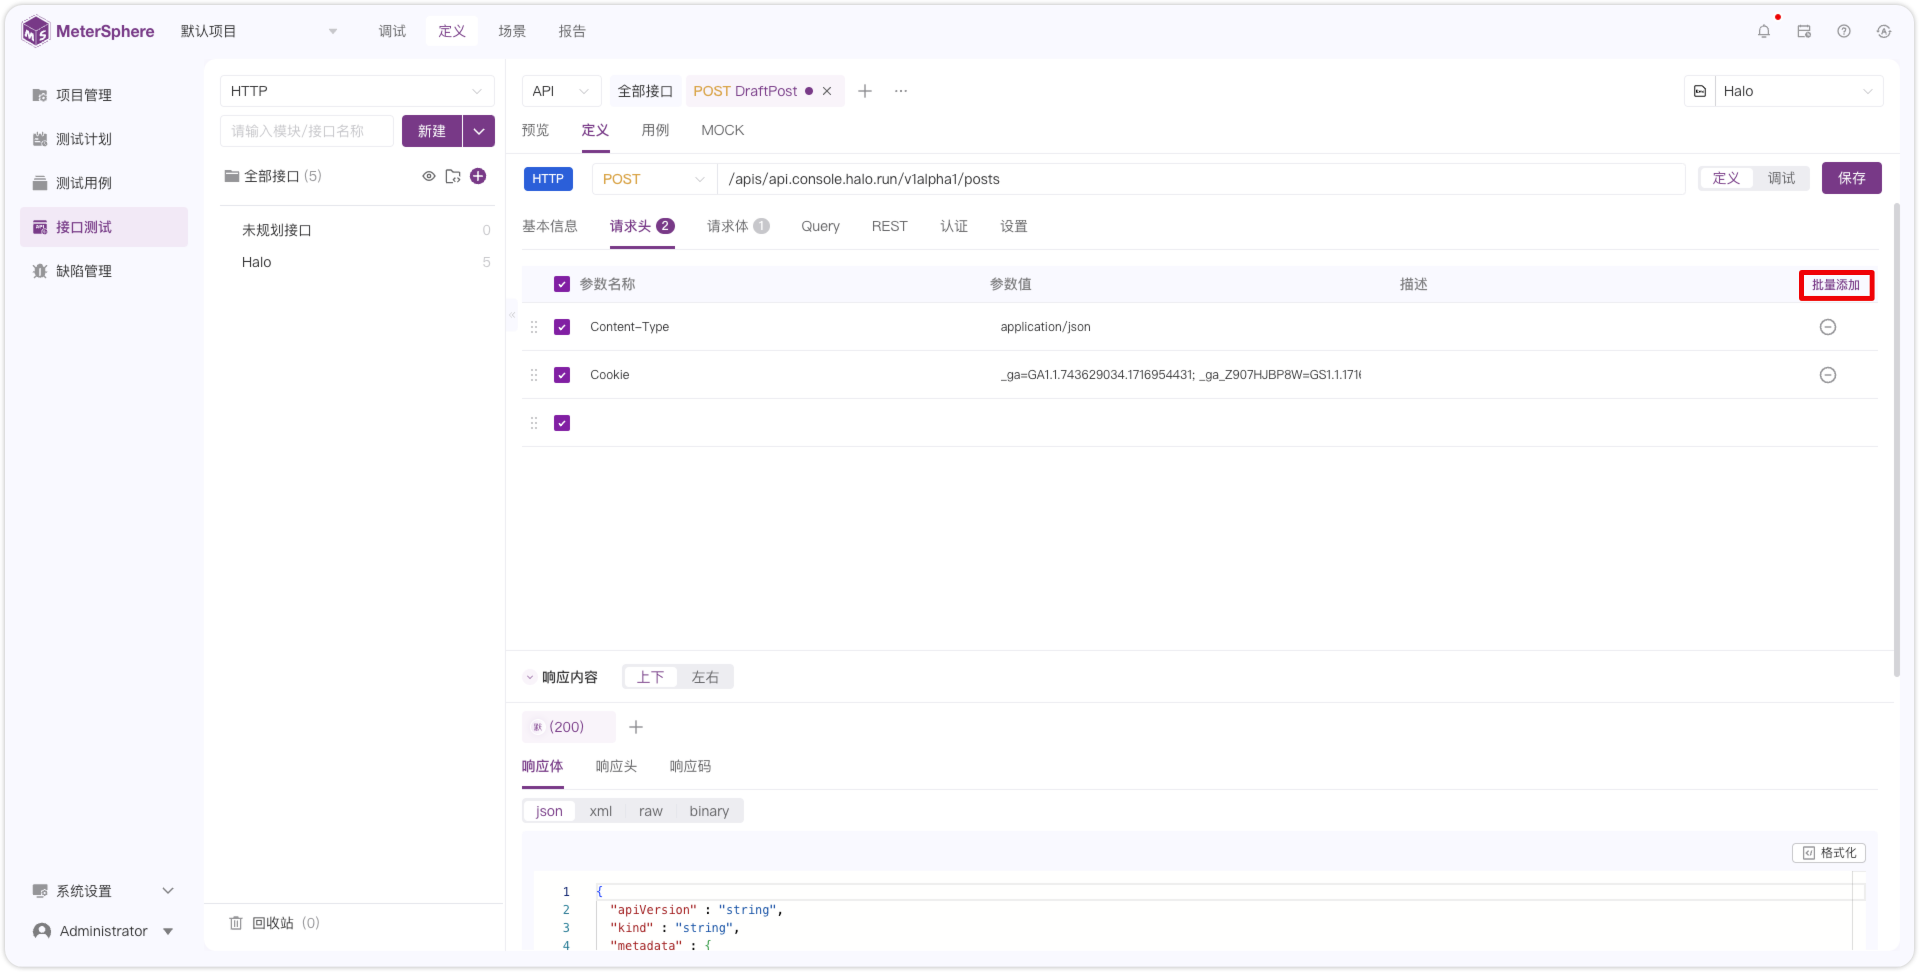The height and width of the screenshot is (972, 1919).
Task: Close the POST DraftPost tab
Action: coord(827,91)
